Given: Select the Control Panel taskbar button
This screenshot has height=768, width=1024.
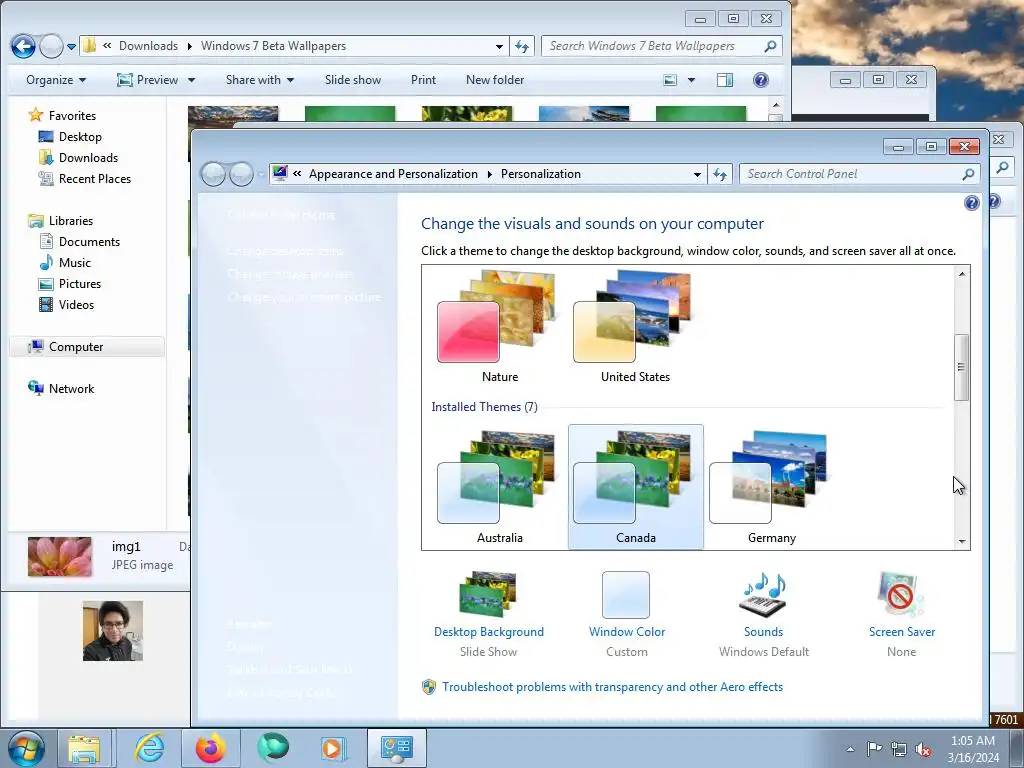Looking at the screenshot, I should point(396,748).
